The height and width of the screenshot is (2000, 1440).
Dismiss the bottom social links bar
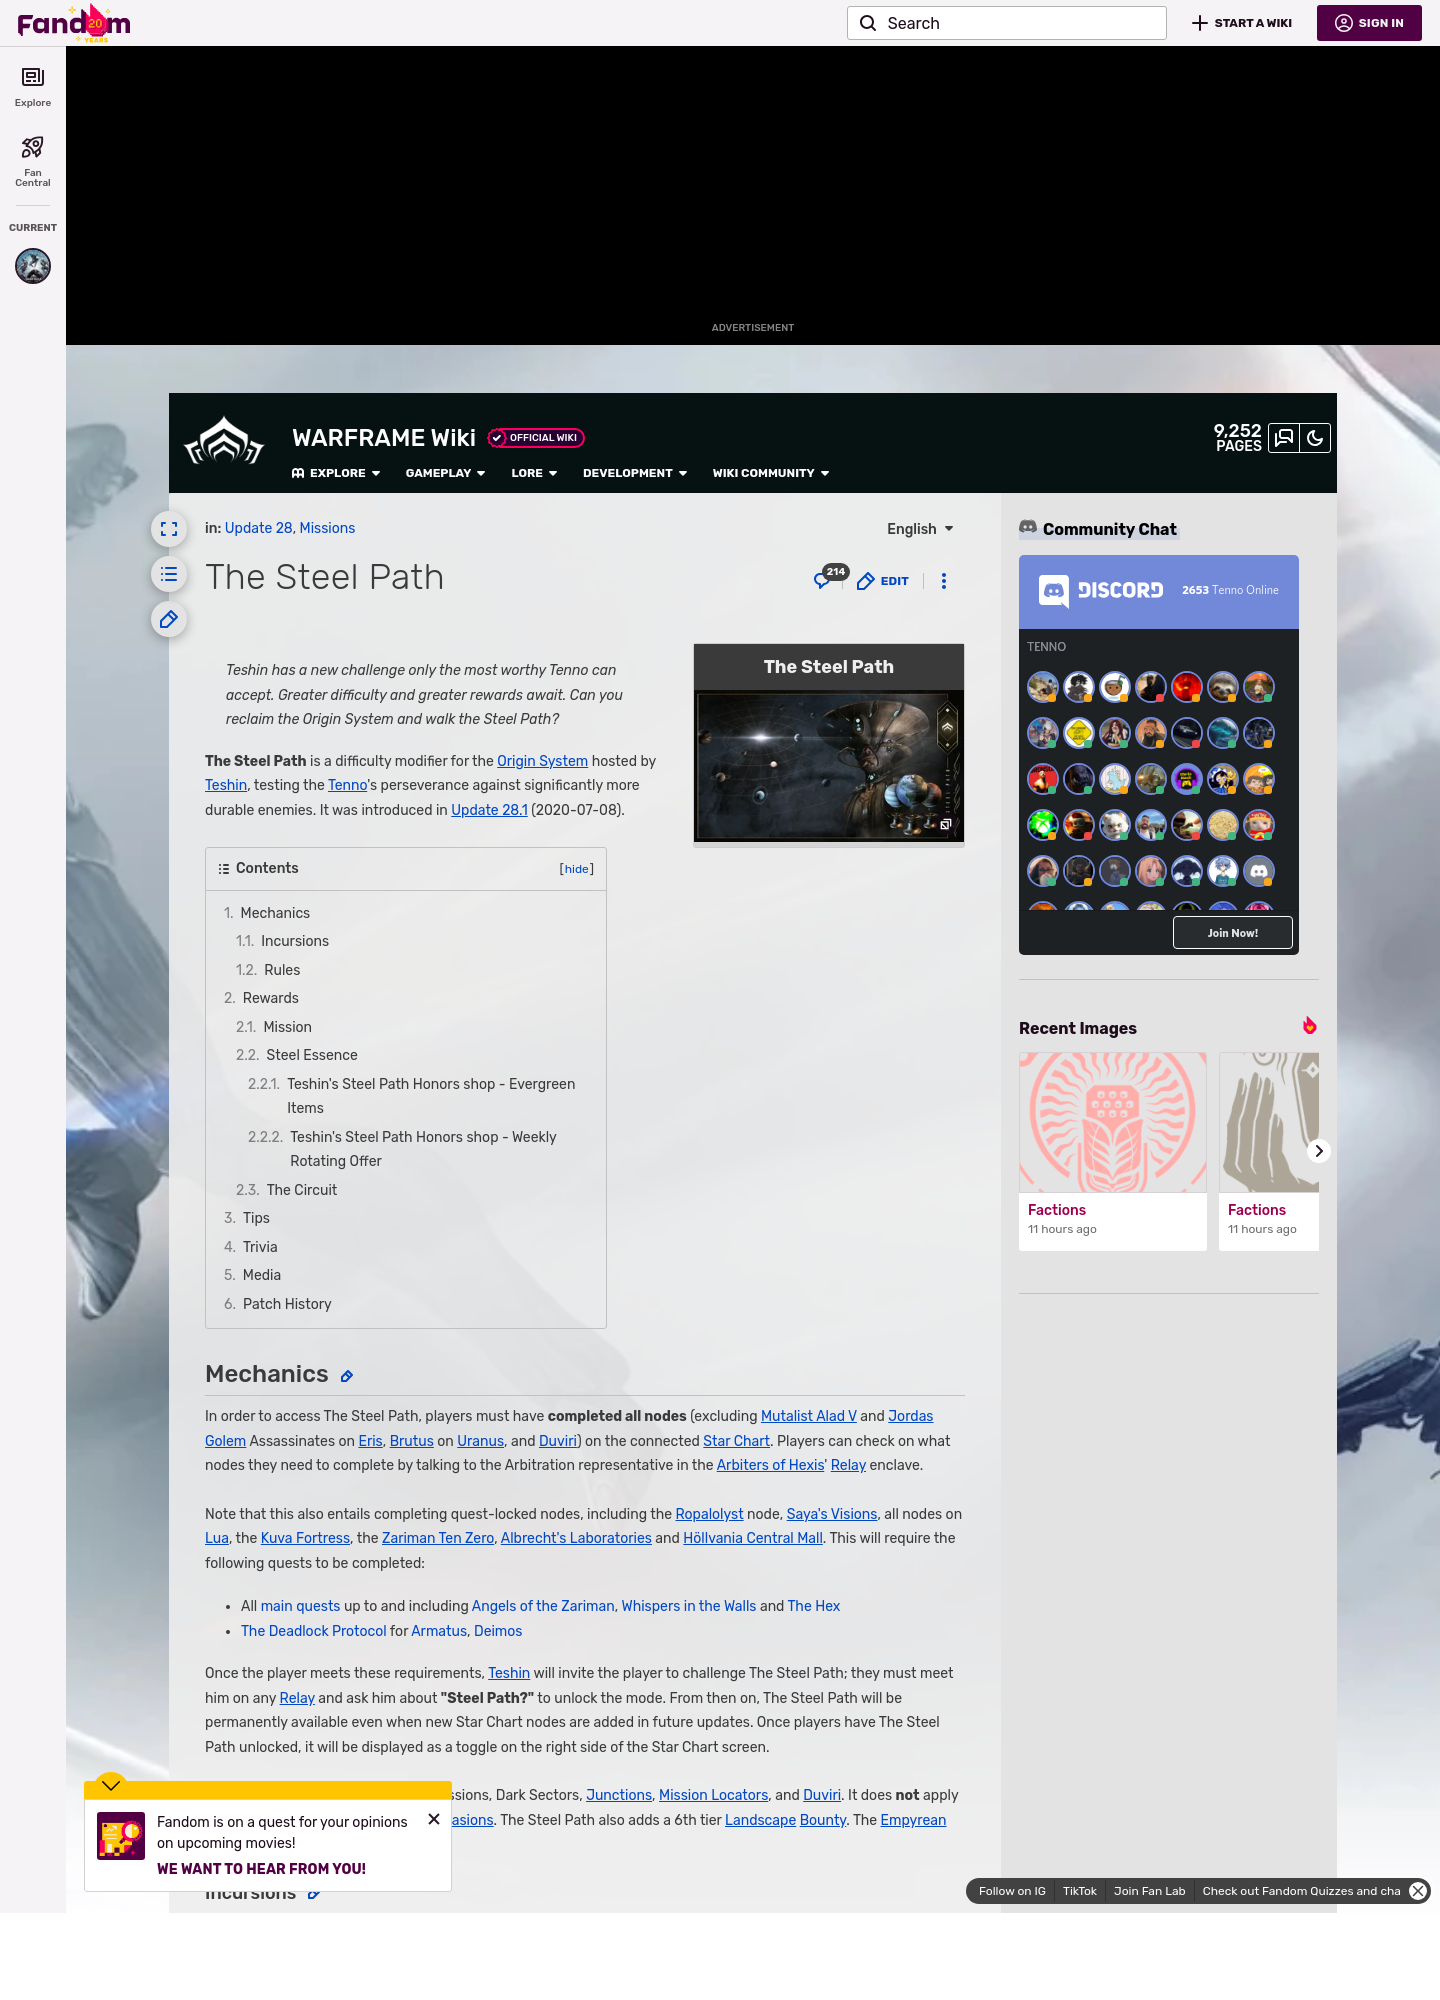(1418, 1891)
